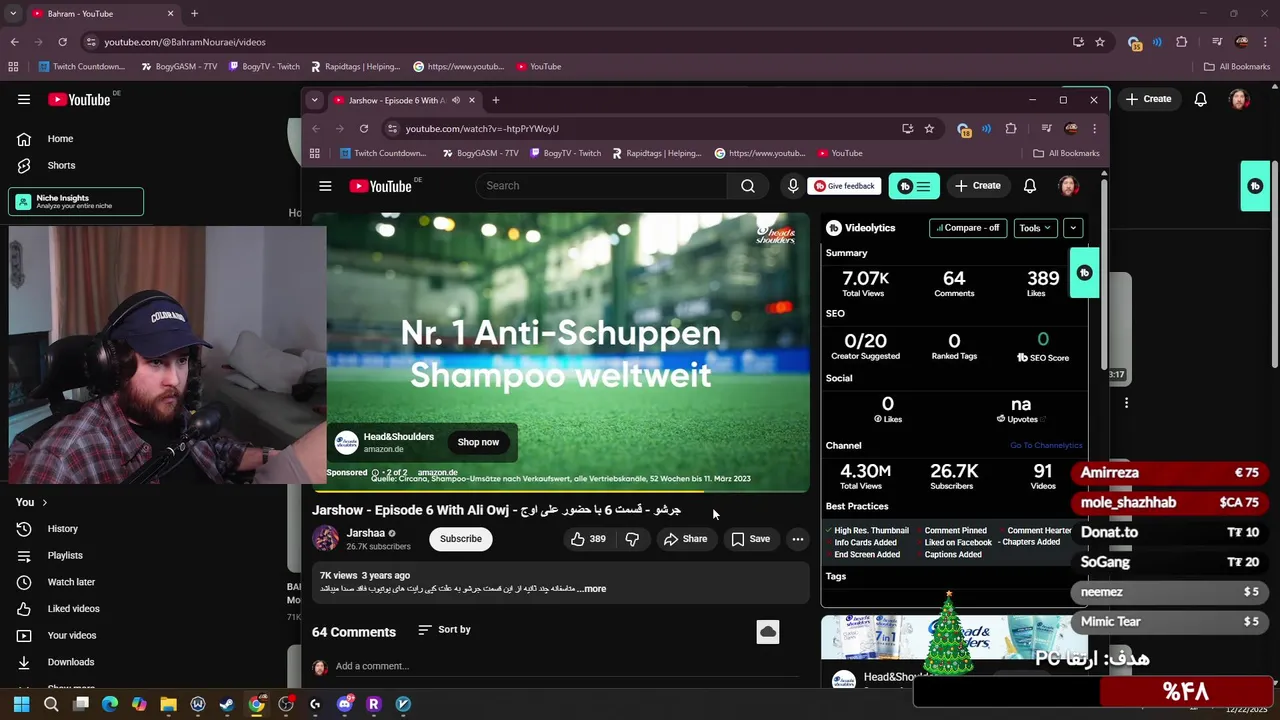Viewport: 1280px width, 720px height.
Task: Dislike the video using thumbs down icon
Action: (x=632, y=539)
